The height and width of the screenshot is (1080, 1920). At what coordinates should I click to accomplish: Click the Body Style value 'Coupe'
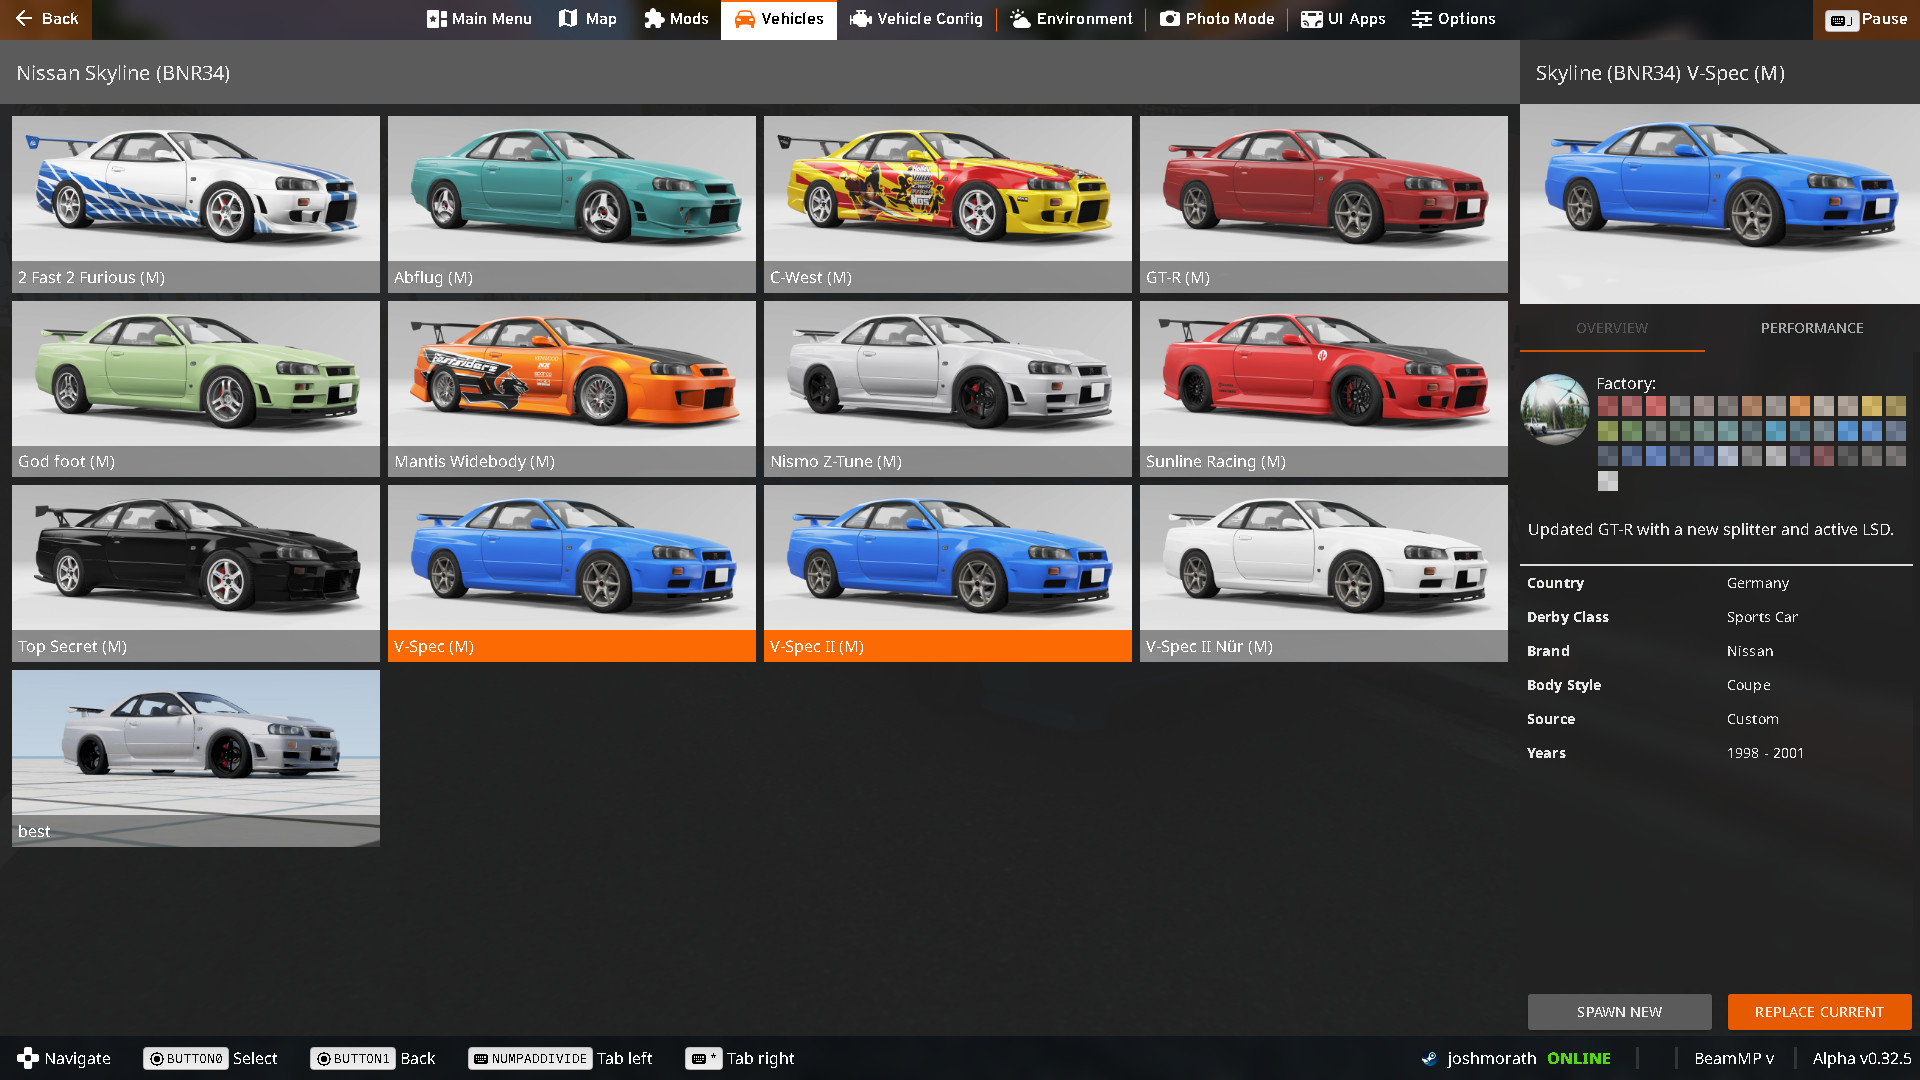pyautogui.click(x=1749, y=685)
